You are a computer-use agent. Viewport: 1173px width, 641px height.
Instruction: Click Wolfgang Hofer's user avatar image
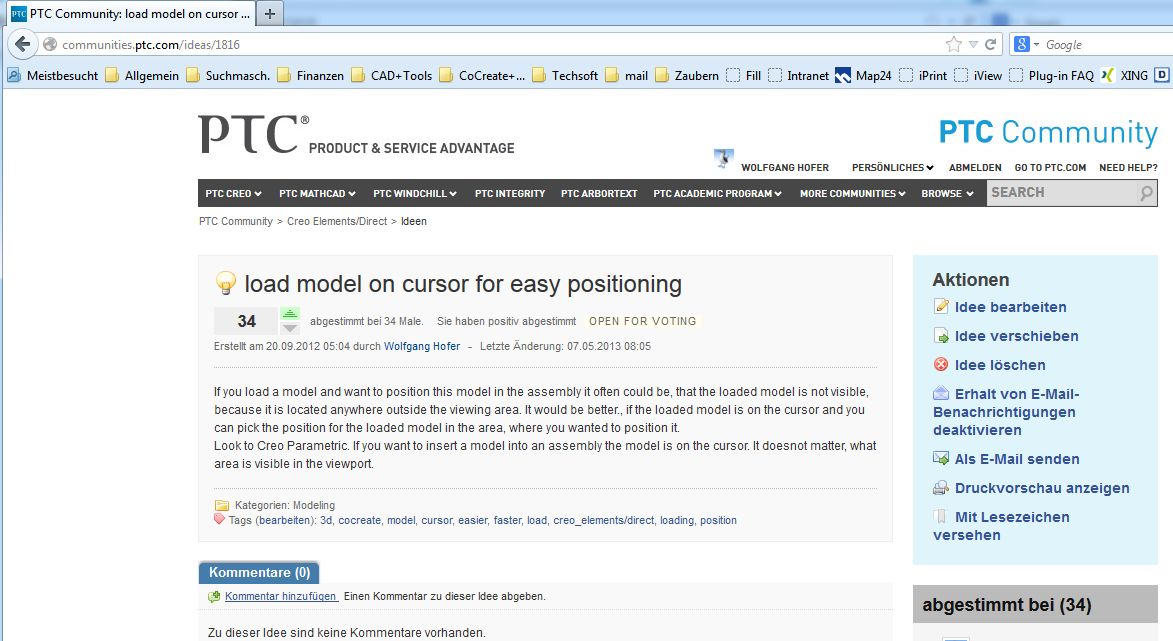coord(723,159)
